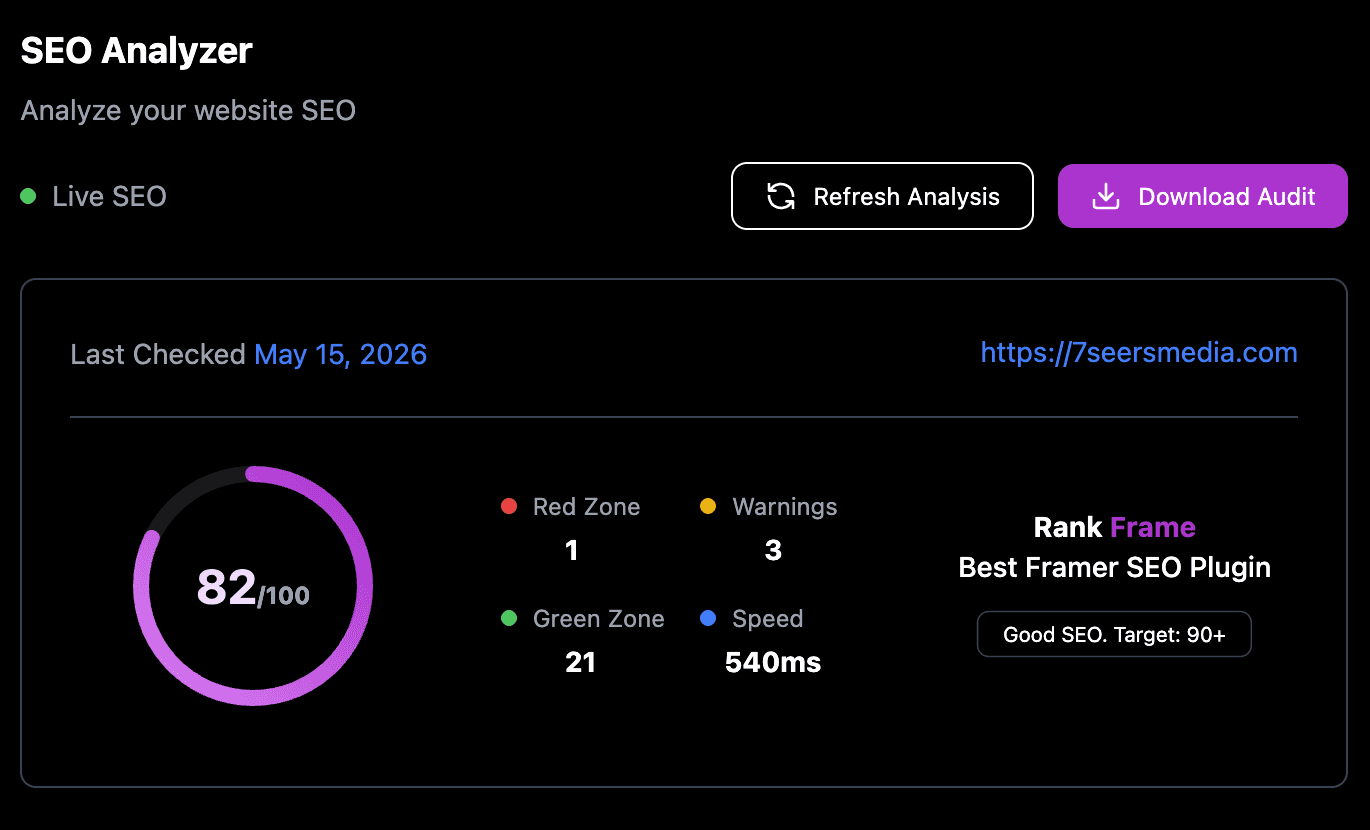Click the refresh arrows icon
Image resolution: width=1370 pixels, height=830 pixels.
(x=781, y=196)
